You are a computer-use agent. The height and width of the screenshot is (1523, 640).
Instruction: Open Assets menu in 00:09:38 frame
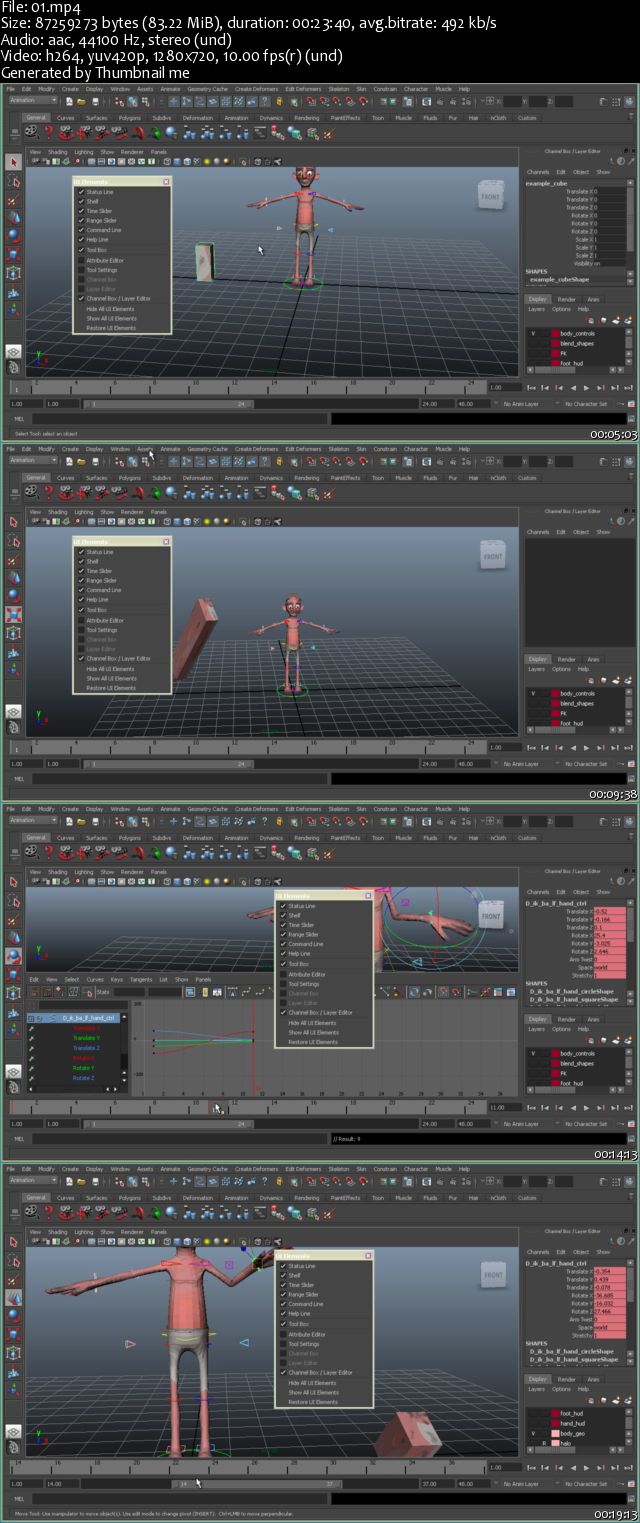(145, 449)
